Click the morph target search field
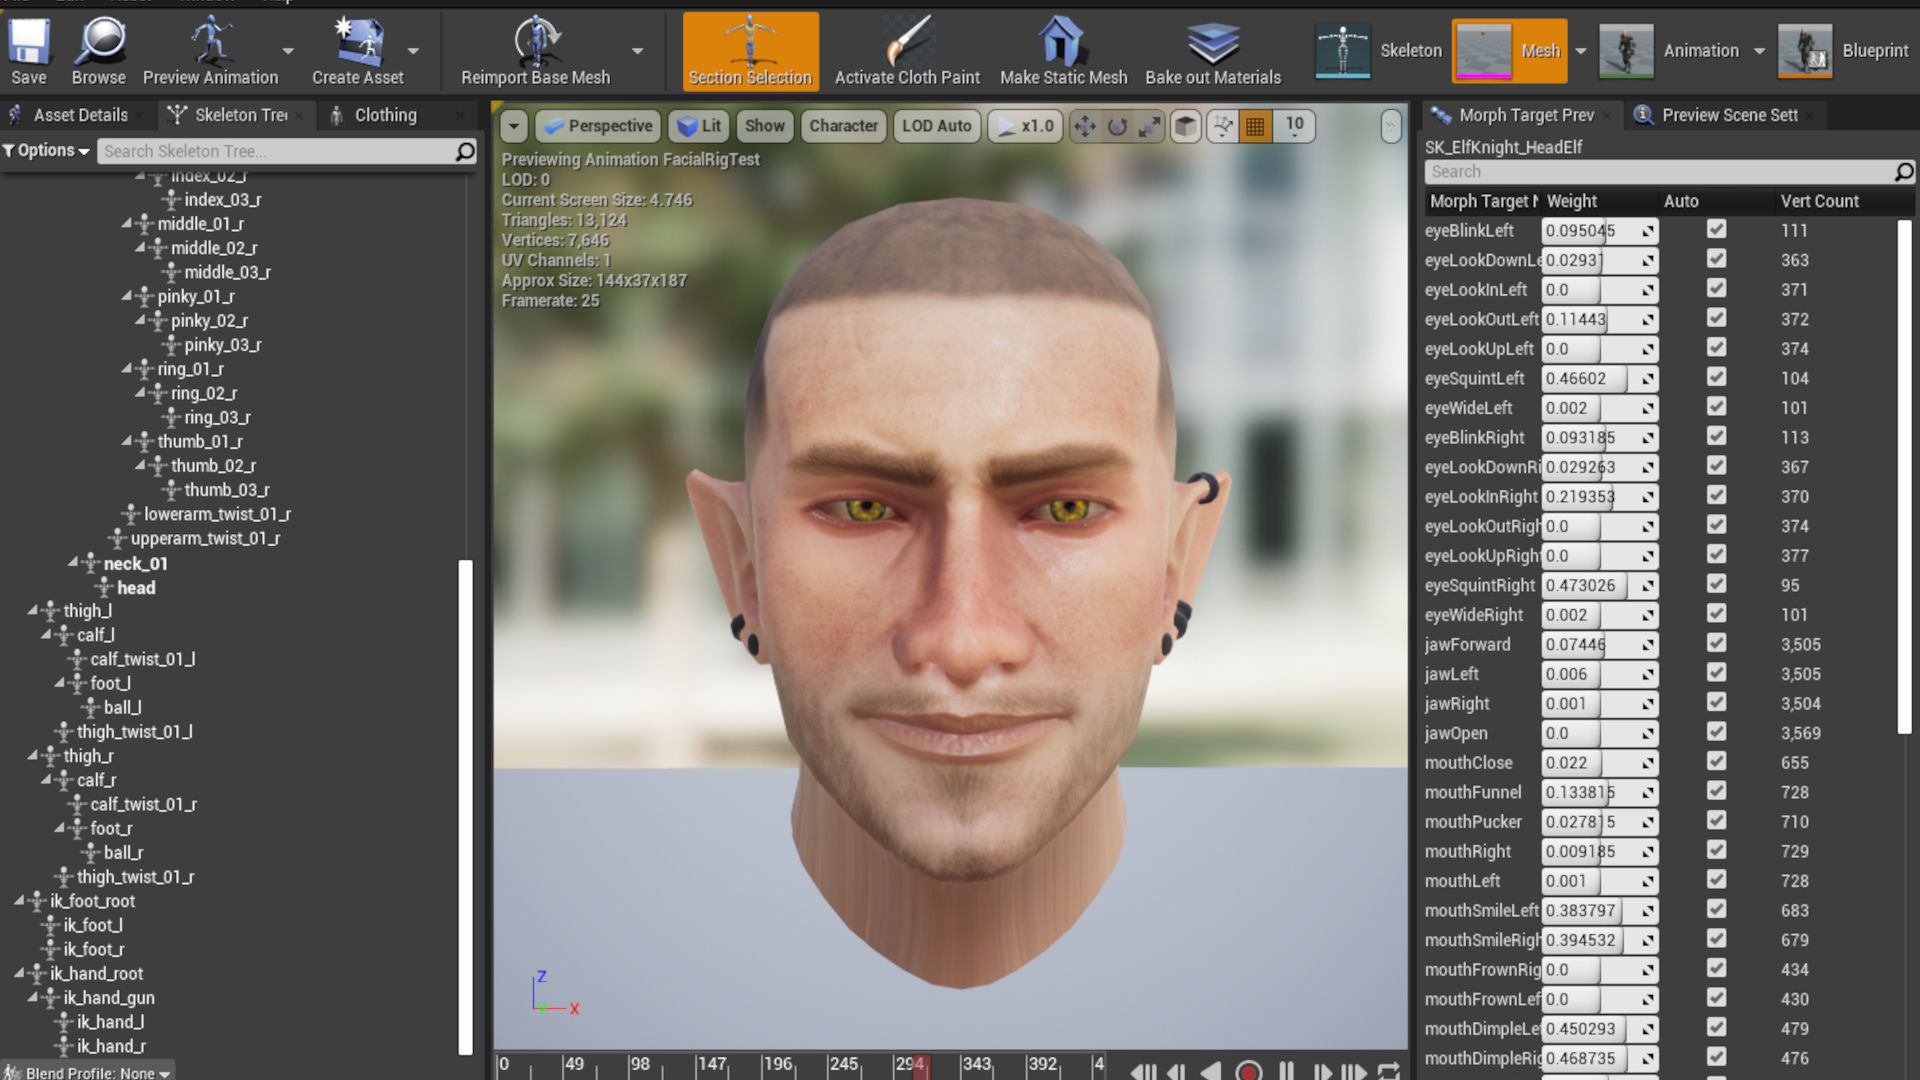 (1660, 171)
